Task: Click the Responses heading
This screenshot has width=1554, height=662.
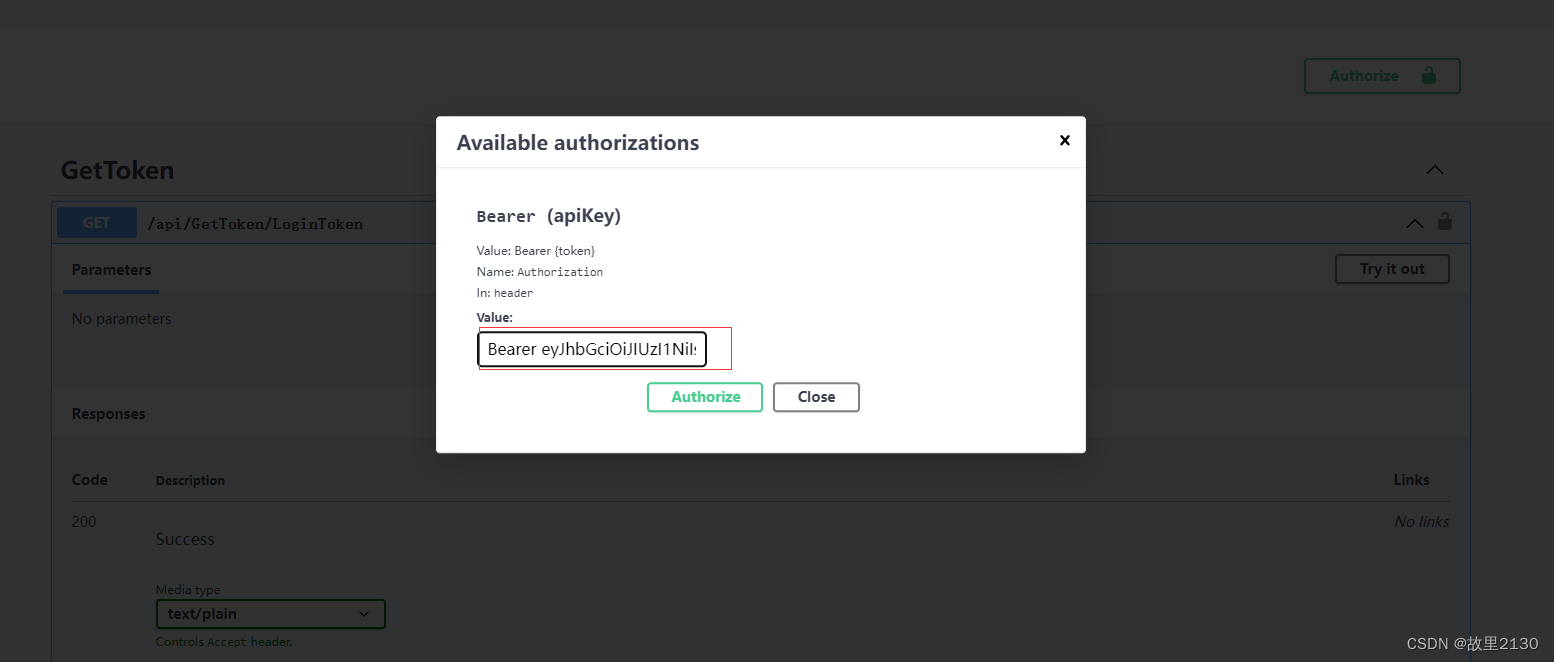Action: [x=108, y=414]
